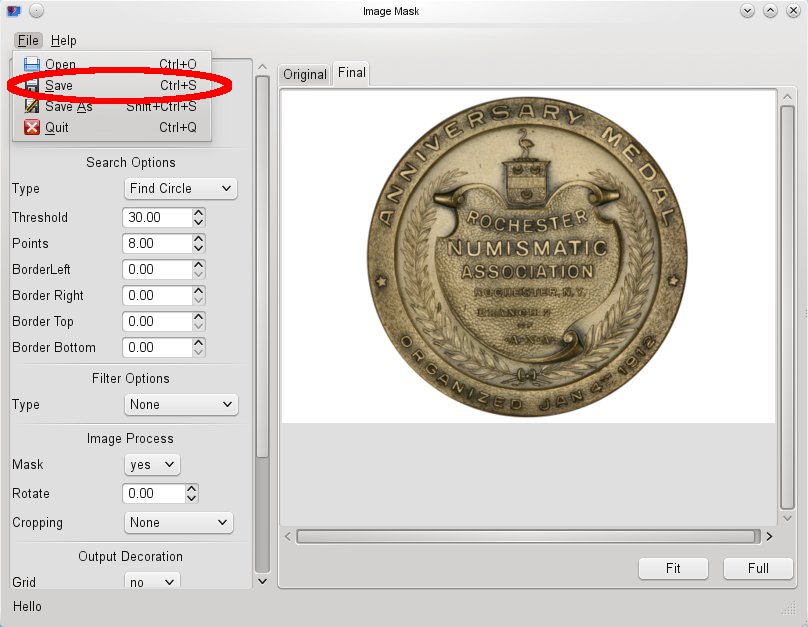
Task: Open the Cropping dropdown
Action: point(178,522)
